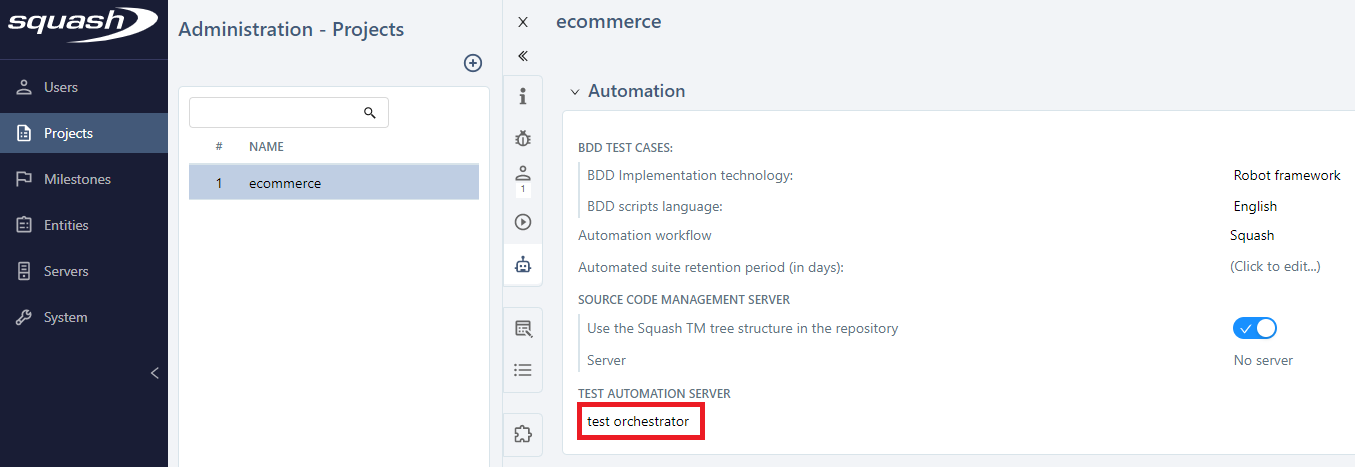Open Servers administration menu

pyautogui.click(x=66, y=271)
